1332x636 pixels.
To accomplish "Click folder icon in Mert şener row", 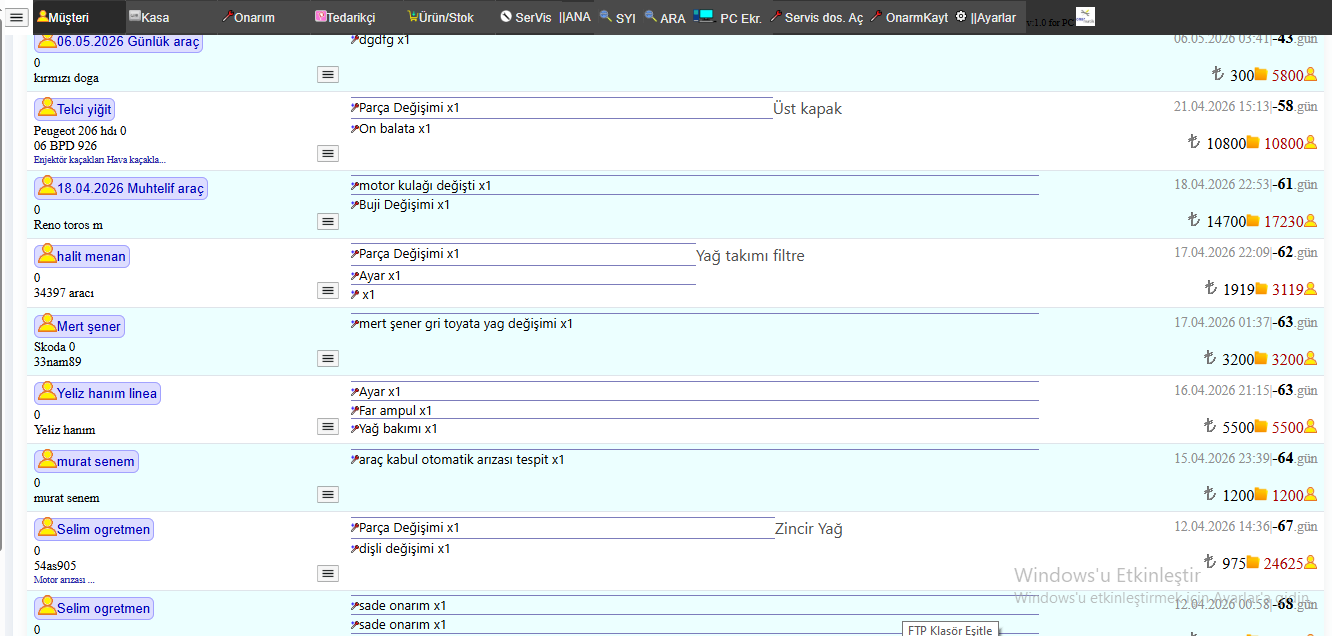I will tap(1261, 358).
